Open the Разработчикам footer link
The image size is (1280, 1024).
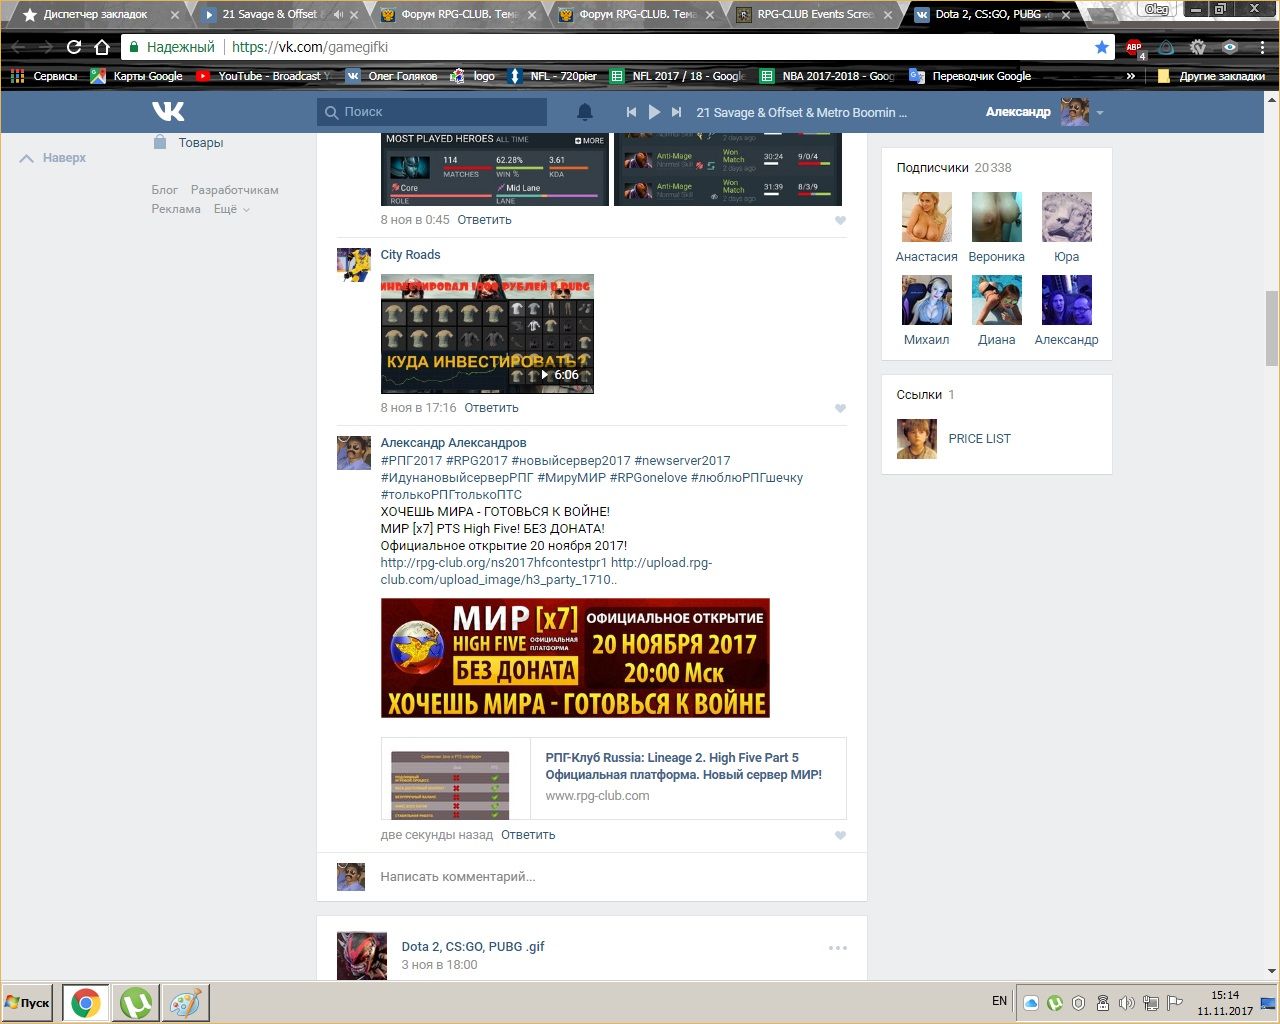coord(234,190)
